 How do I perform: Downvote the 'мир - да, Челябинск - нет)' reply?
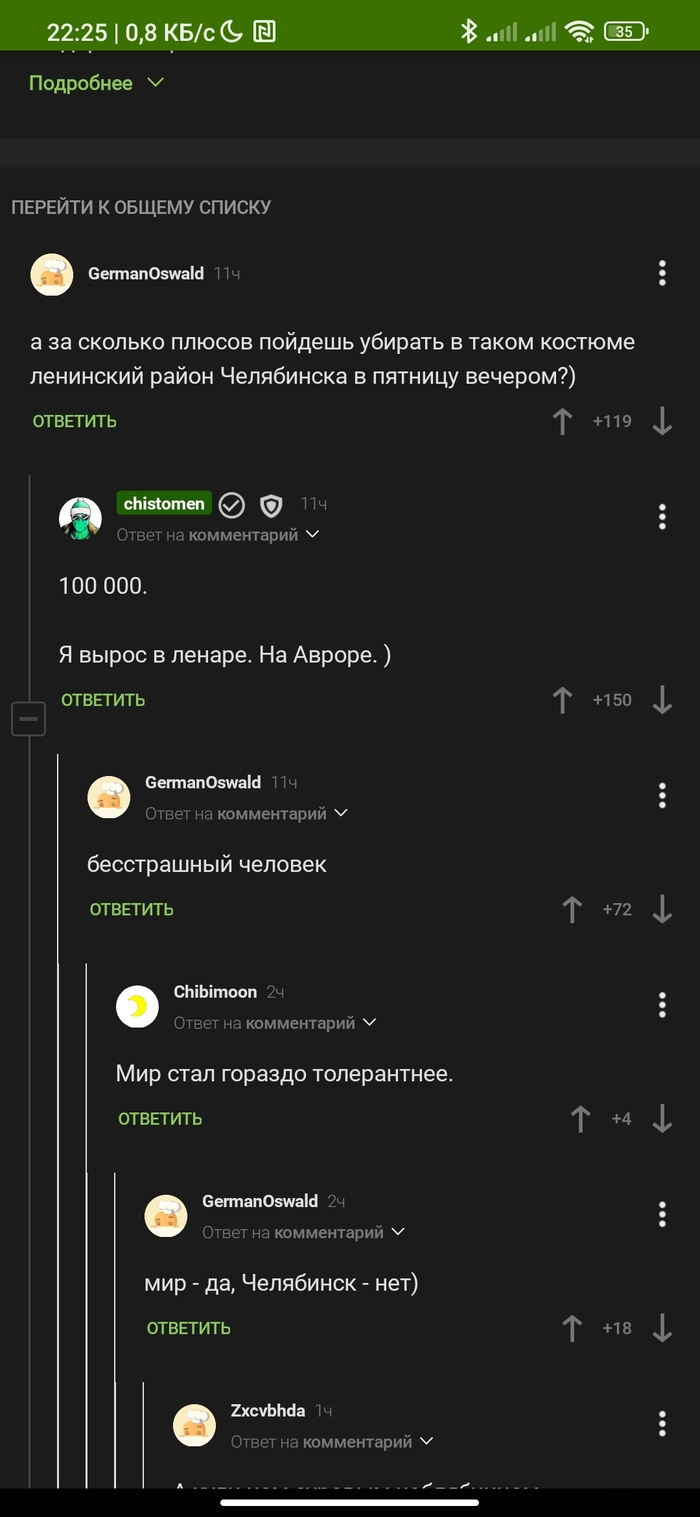pos(662,1328)
